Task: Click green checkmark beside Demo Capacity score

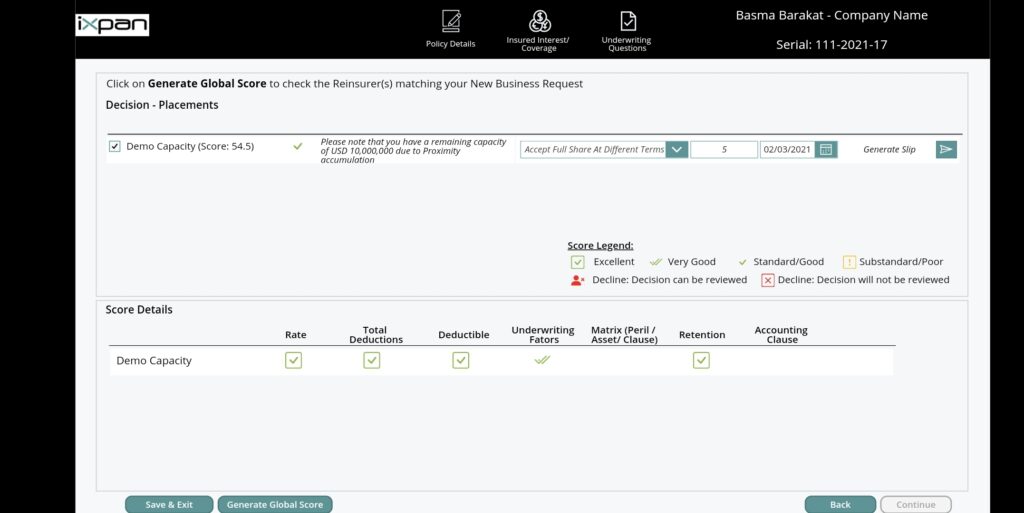Action: (297, 146)
